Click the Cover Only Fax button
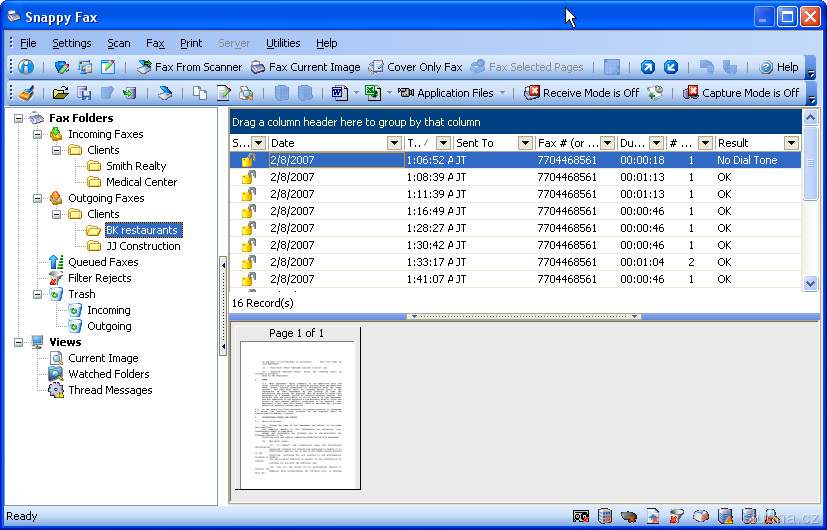This screenshot has height=530, width=827. (415, 67)
